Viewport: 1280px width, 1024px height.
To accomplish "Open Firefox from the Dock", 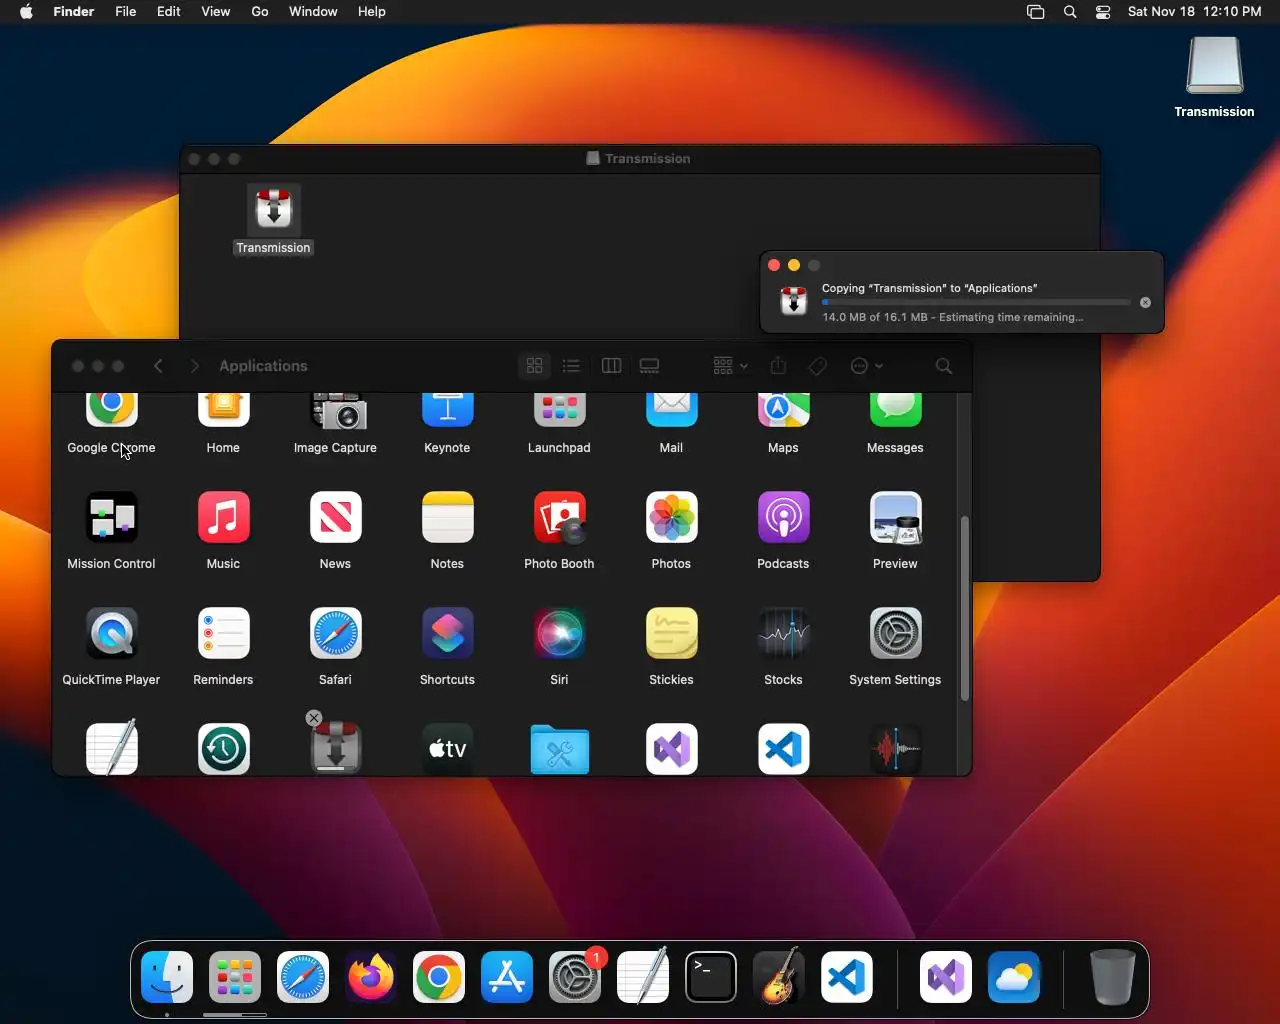I will 371,977.
